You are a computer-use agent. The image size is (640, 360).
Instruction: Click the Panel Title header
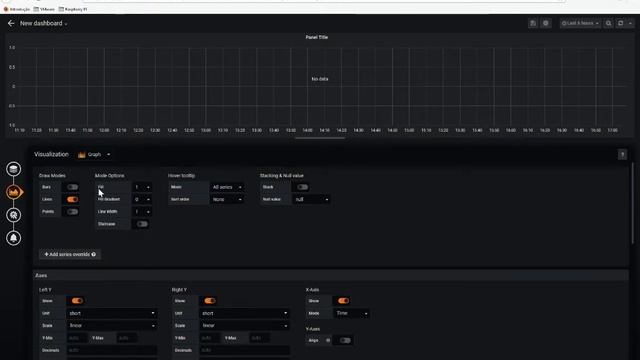tap(317, 37)
